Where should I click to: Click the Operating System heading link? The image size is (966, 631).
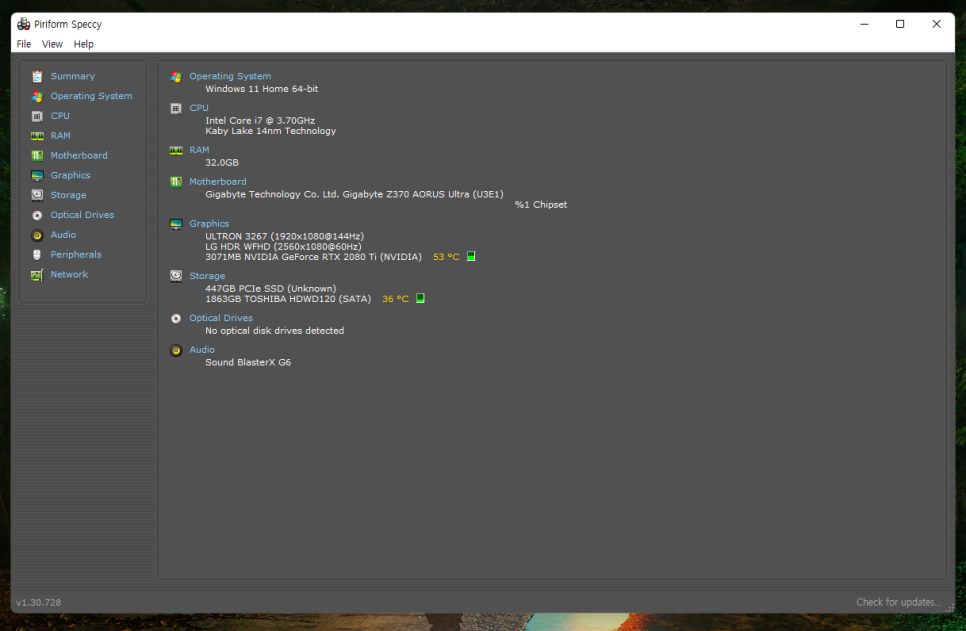[230, 76]
